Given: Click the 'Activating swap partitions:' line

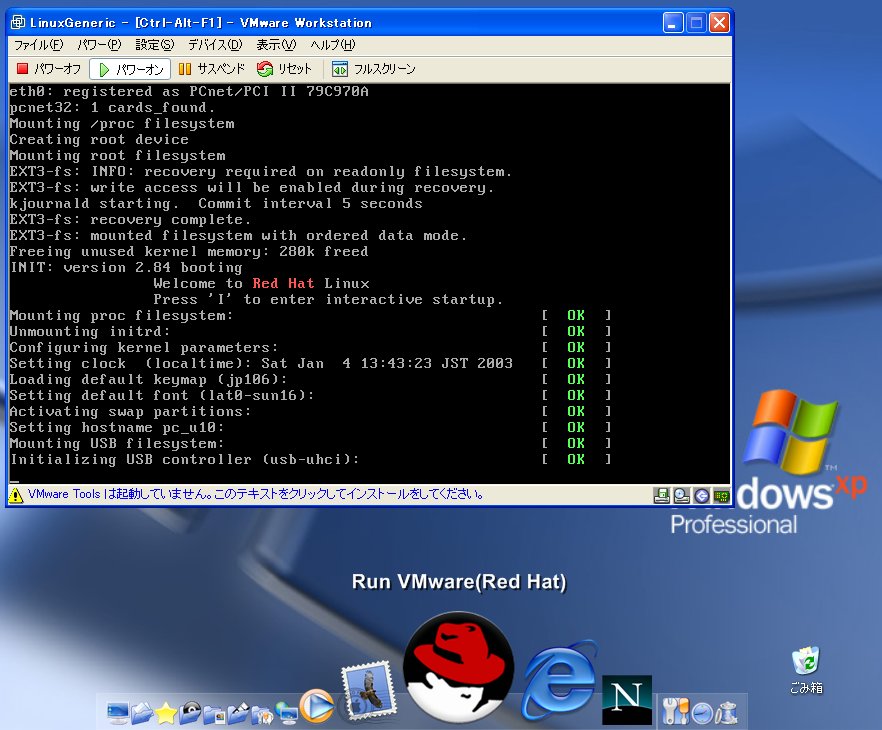Looking at the screenshot, I should 130,412.
